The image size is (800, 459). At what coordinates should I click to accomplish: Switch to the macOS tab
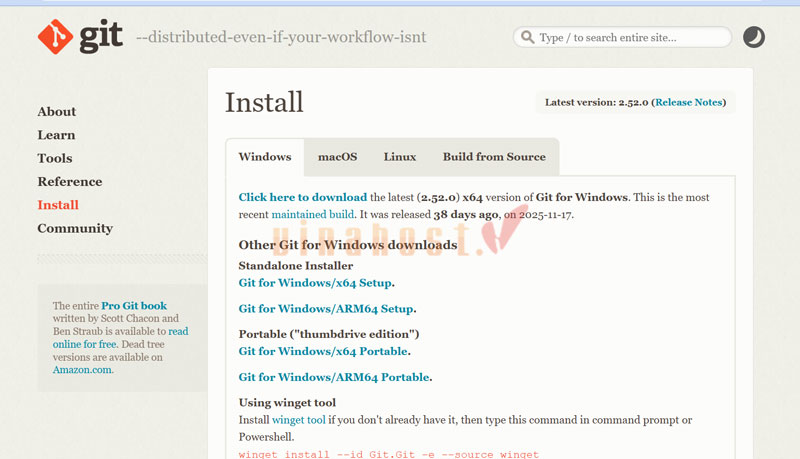pyautogui.click(x=337, y=157)
